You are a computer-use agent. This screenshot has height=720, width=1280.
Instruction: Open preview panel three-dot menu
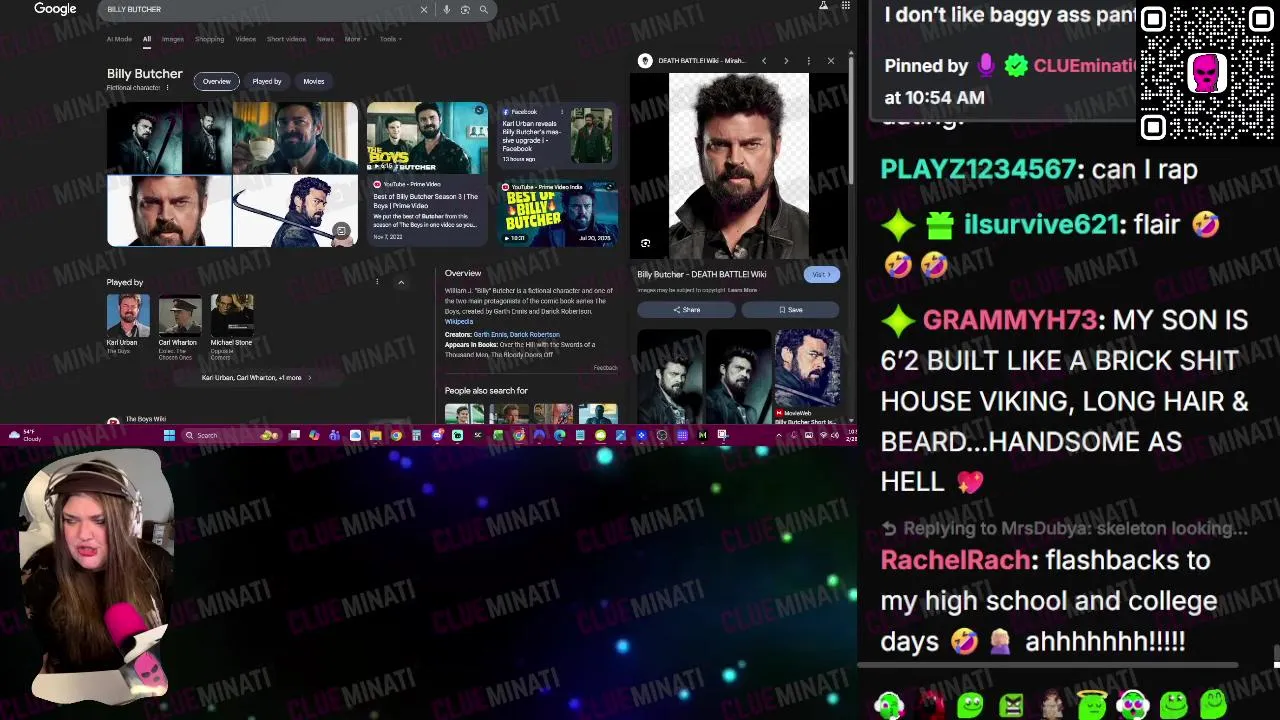[809, 61]
